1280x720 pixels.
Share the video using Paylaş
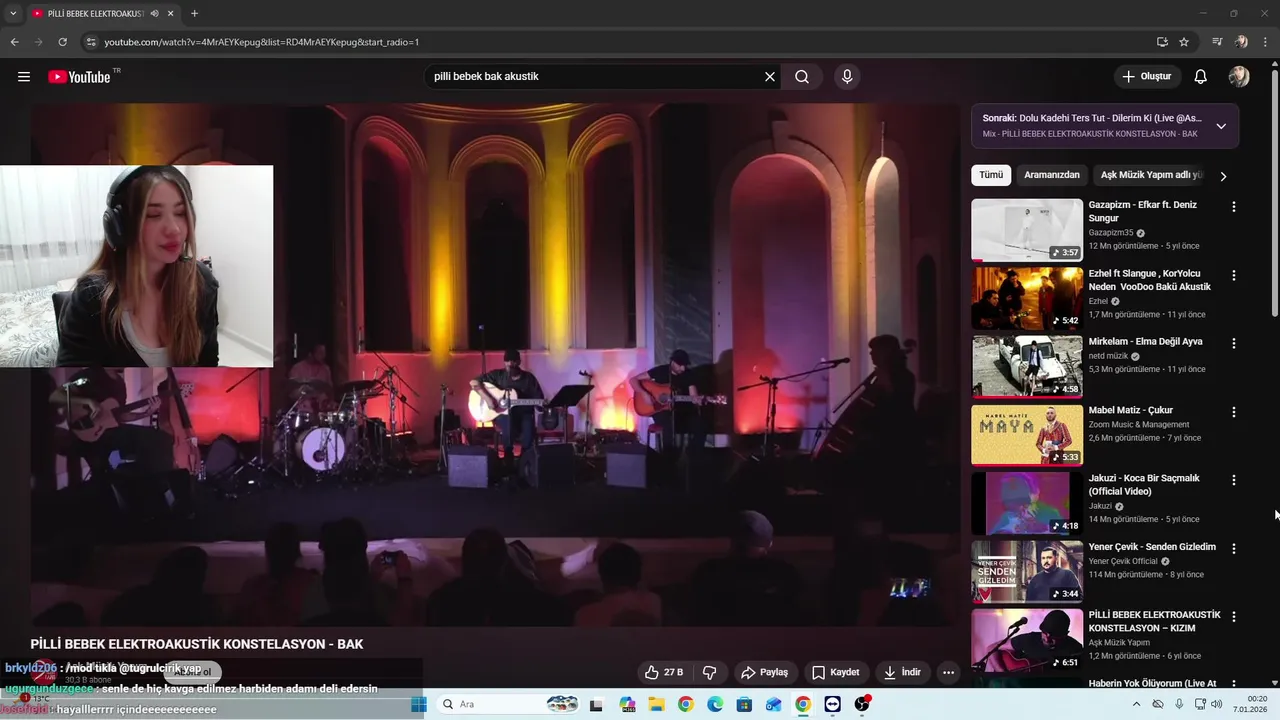[x=765, y=672]
